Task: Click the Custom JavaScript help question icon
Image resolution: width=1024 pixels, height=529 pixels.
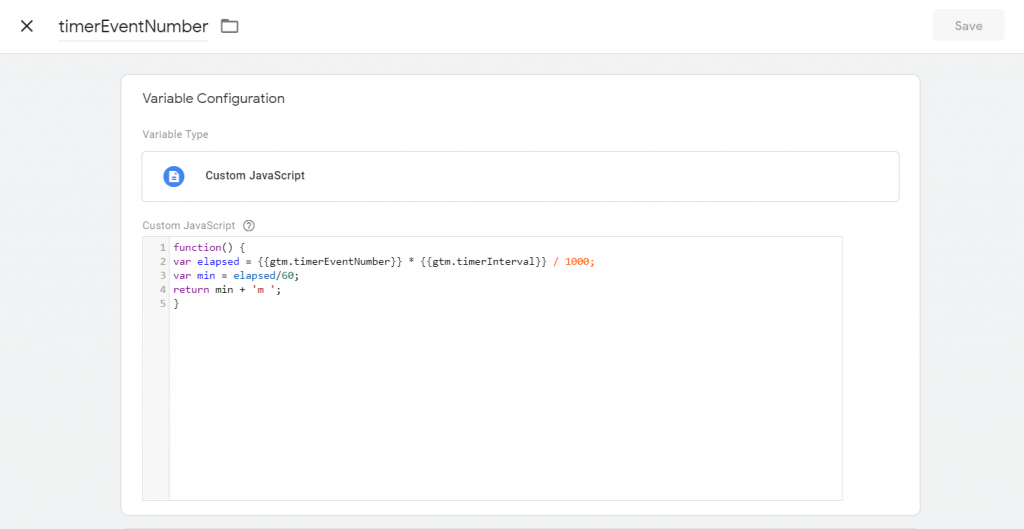Action: (x=249, y=225)
